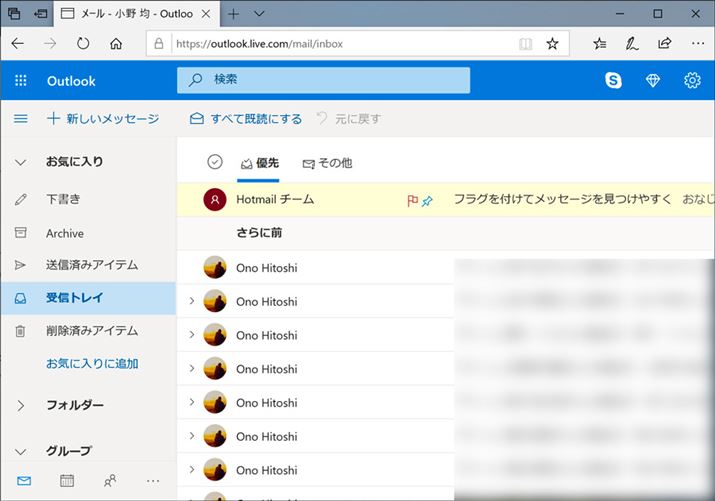Open the 送信済みアイテム folder
Image resolution: width=715 pixels, height=501 pixels.
coord(92,265)
